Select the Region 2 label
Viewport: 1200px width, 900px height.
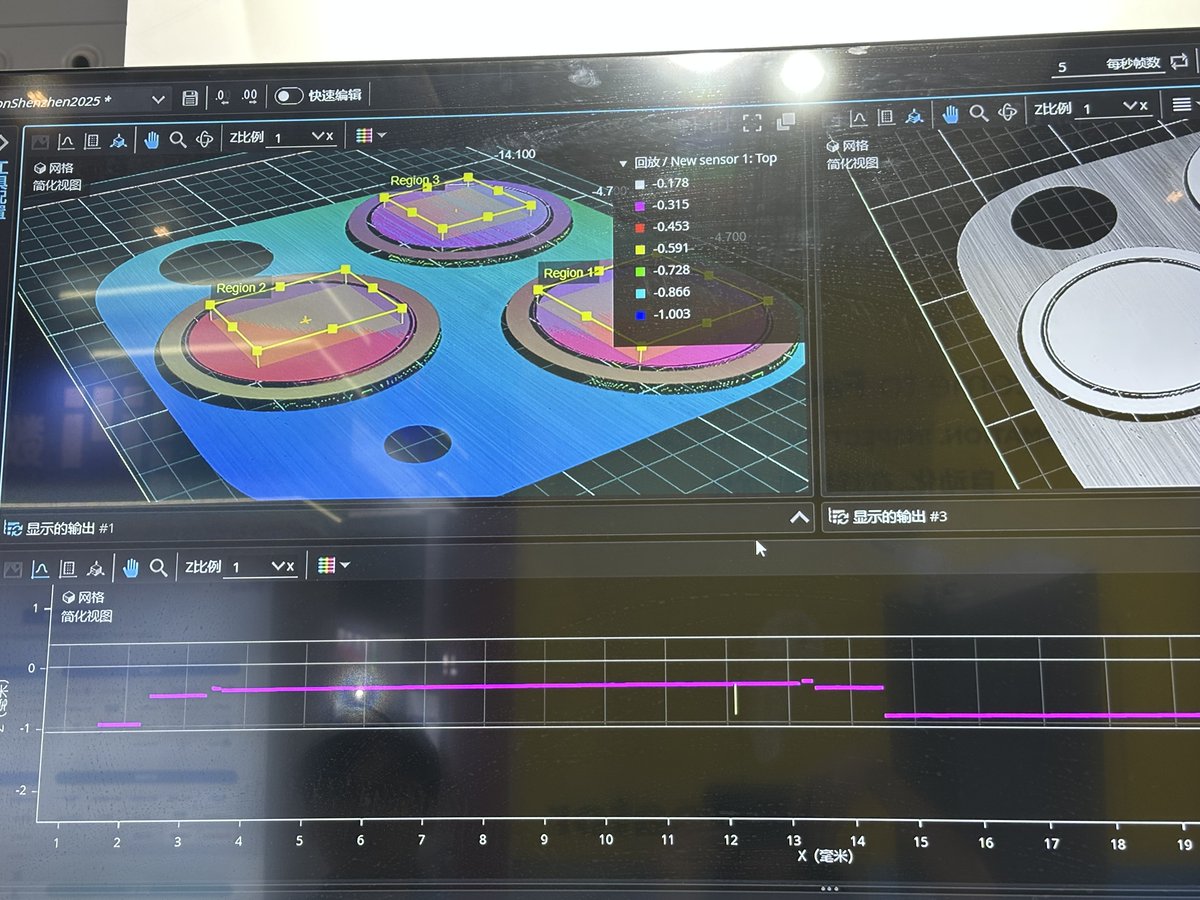tap(240, 288)
